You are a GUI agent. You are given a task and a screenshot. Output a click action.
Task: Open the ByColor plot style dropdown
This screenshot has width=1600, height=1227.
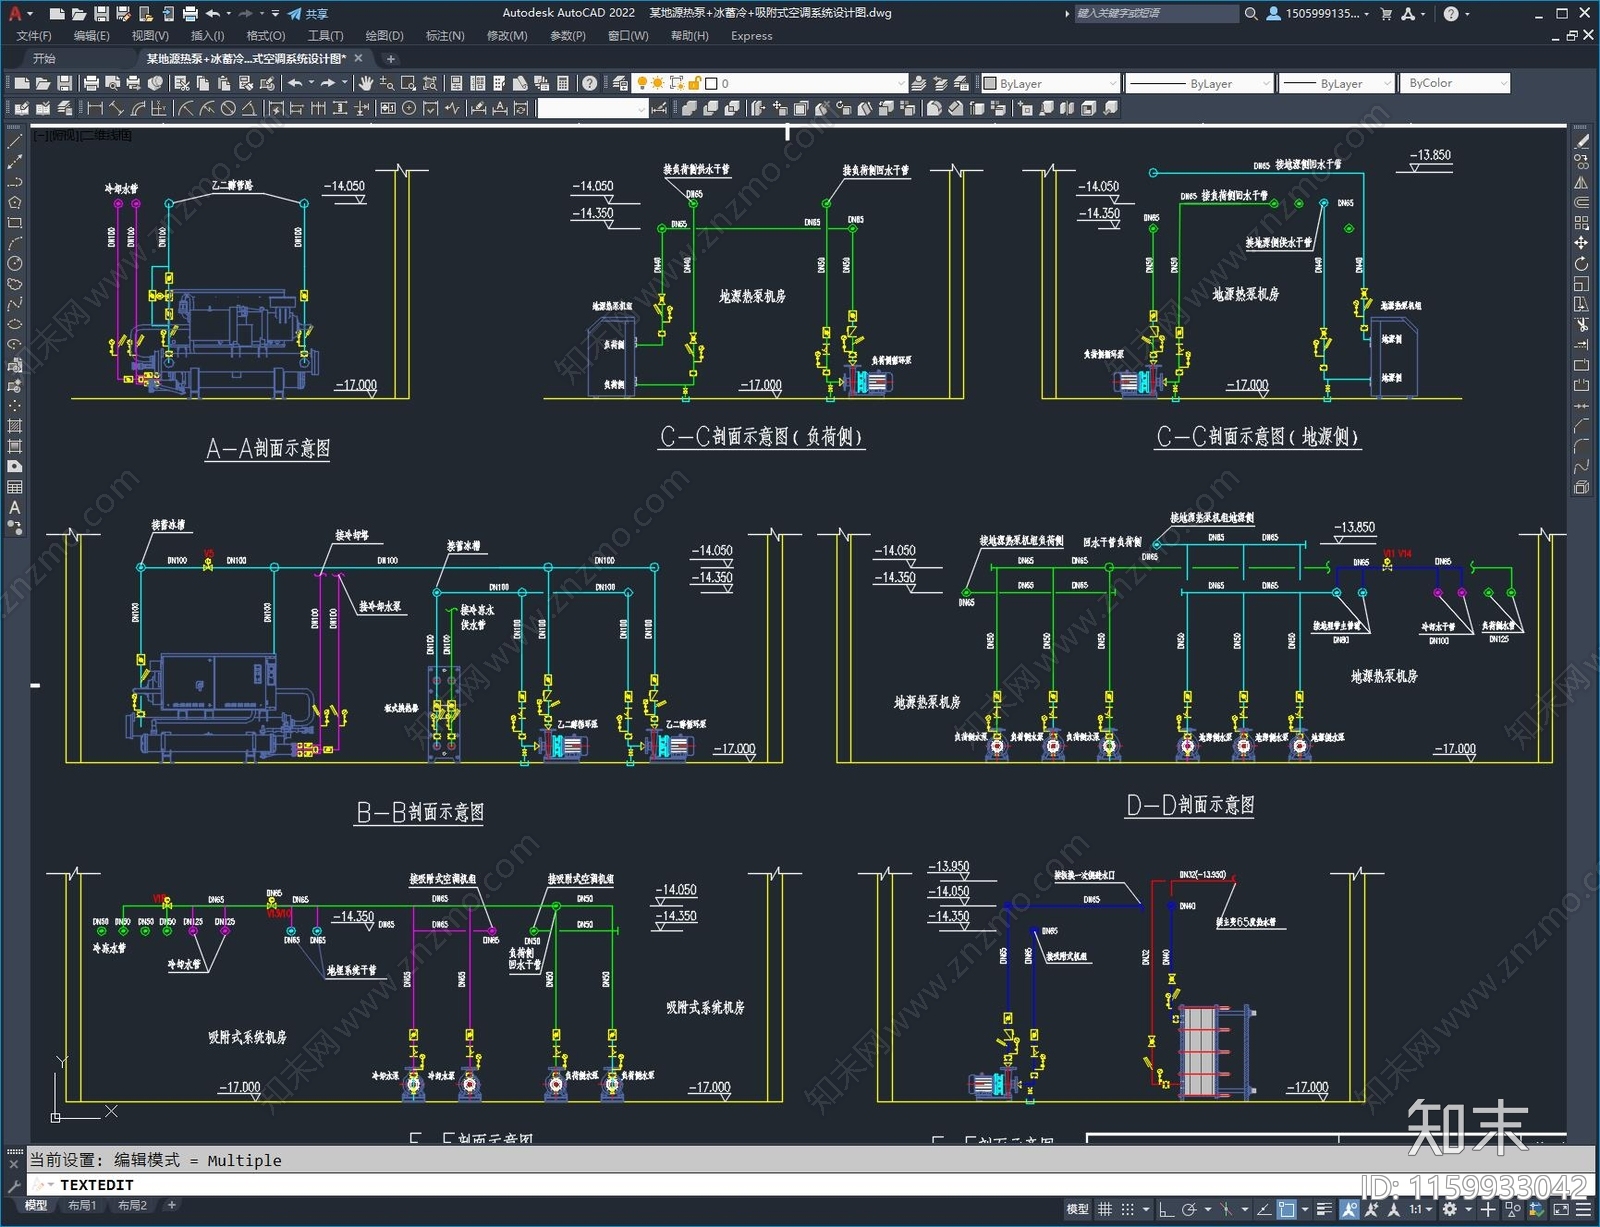[x=1454, y=83]
